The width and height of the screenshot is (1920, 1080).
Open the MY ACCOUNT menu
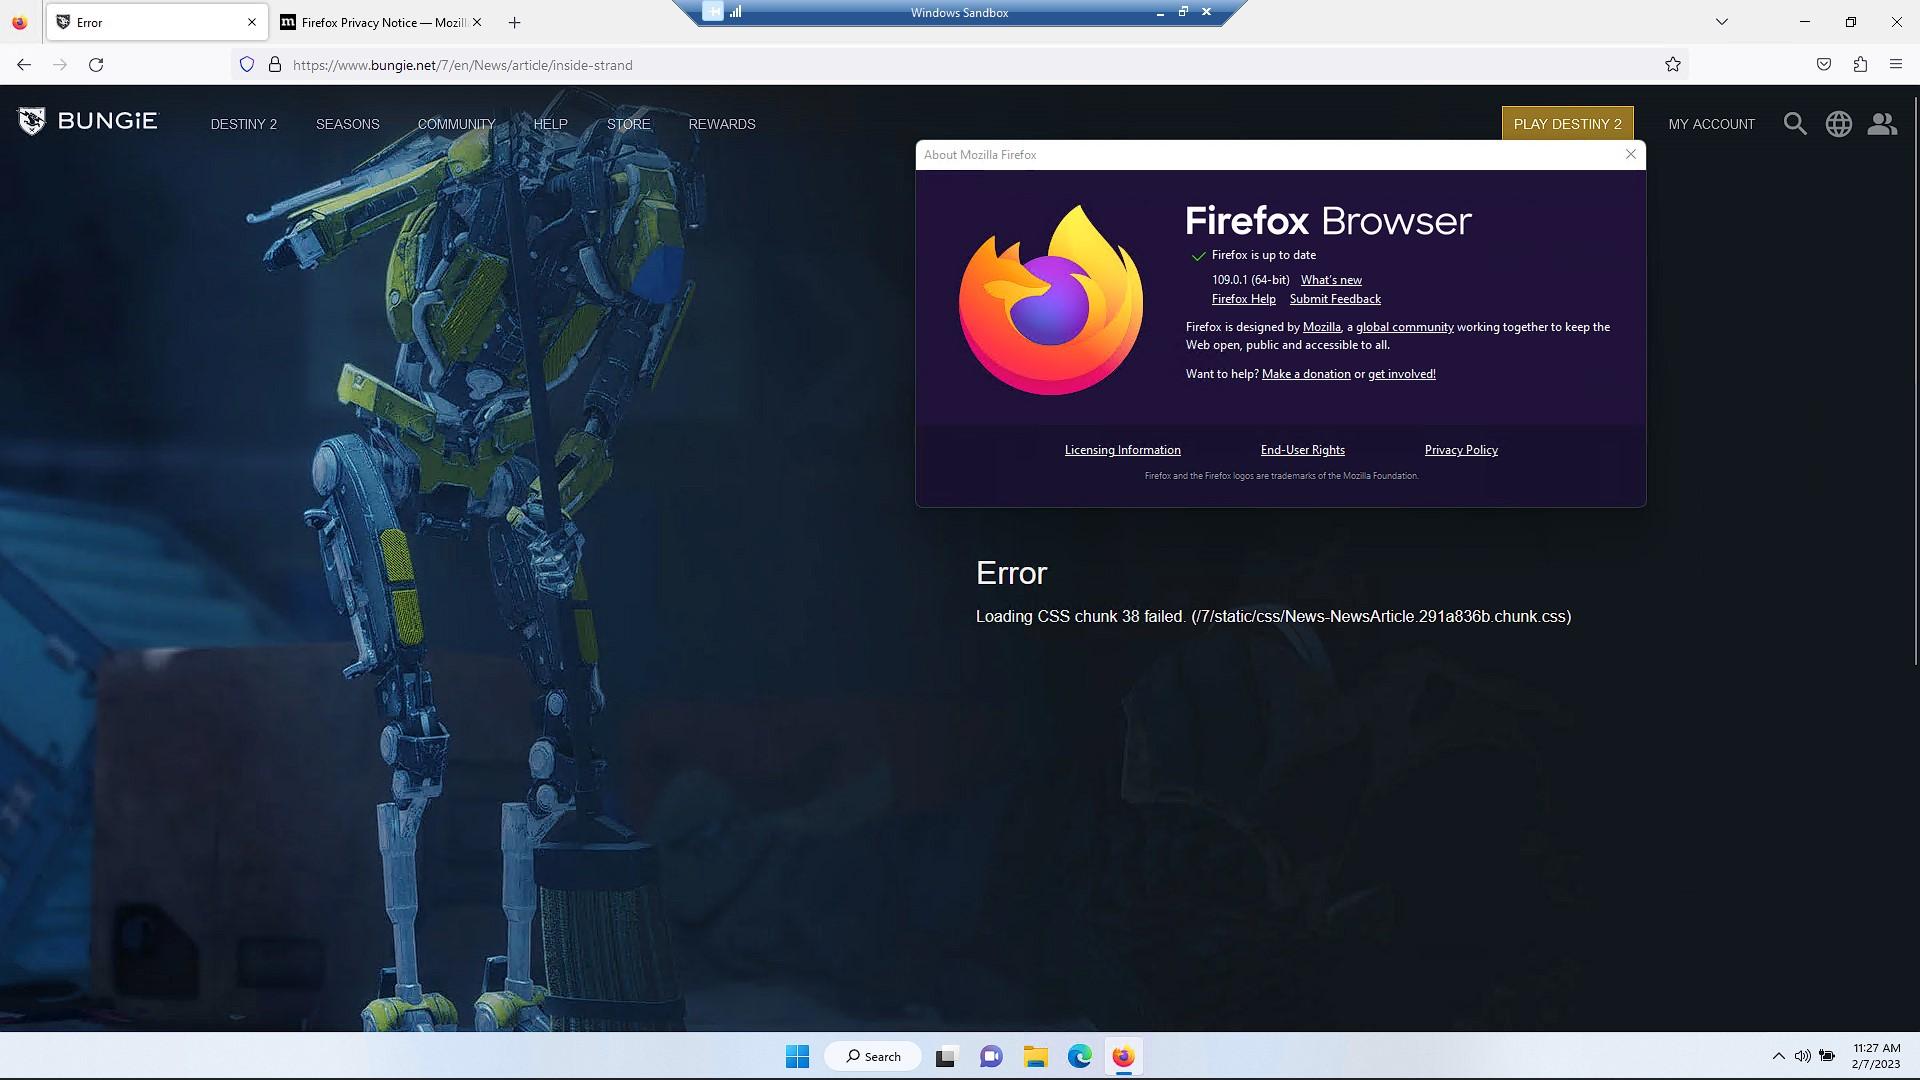(1710, 124)
